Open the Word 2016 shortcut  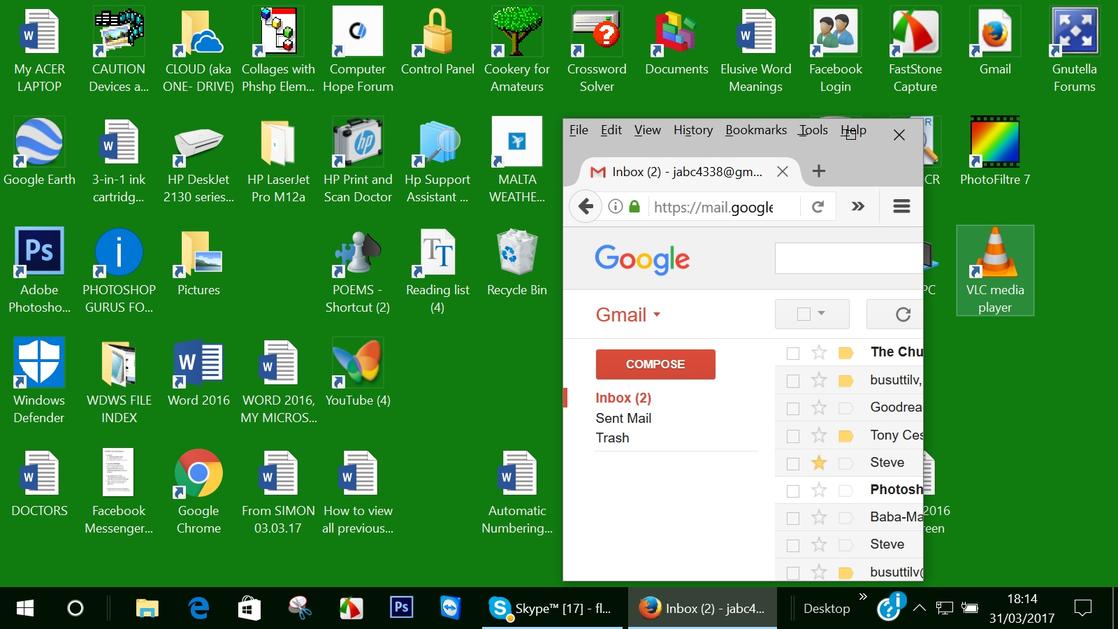point(198,373)
